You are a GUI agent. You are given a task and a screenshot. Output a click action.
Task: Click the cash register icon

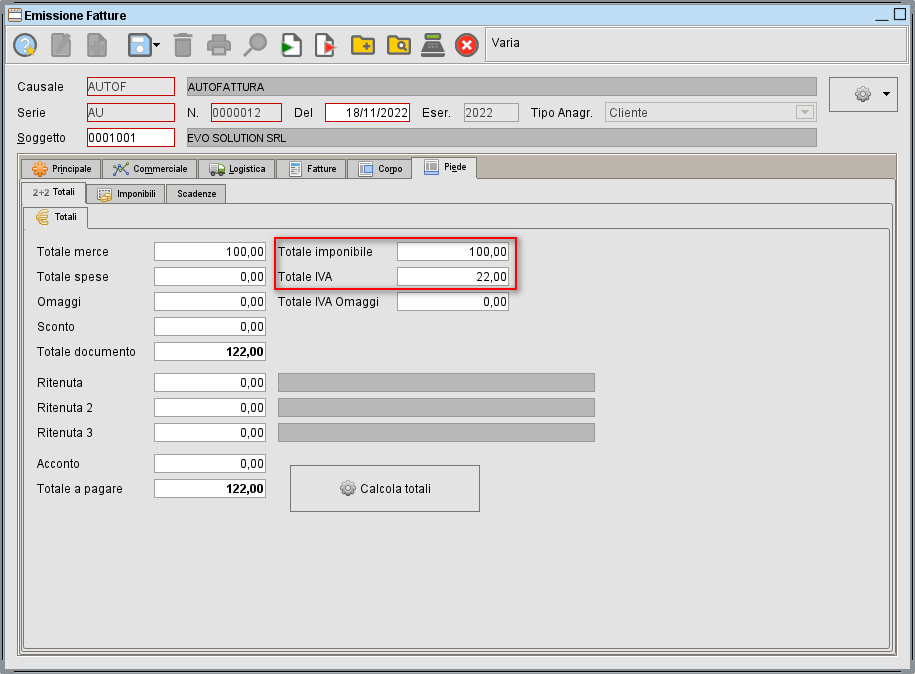[x=433, y=44]
